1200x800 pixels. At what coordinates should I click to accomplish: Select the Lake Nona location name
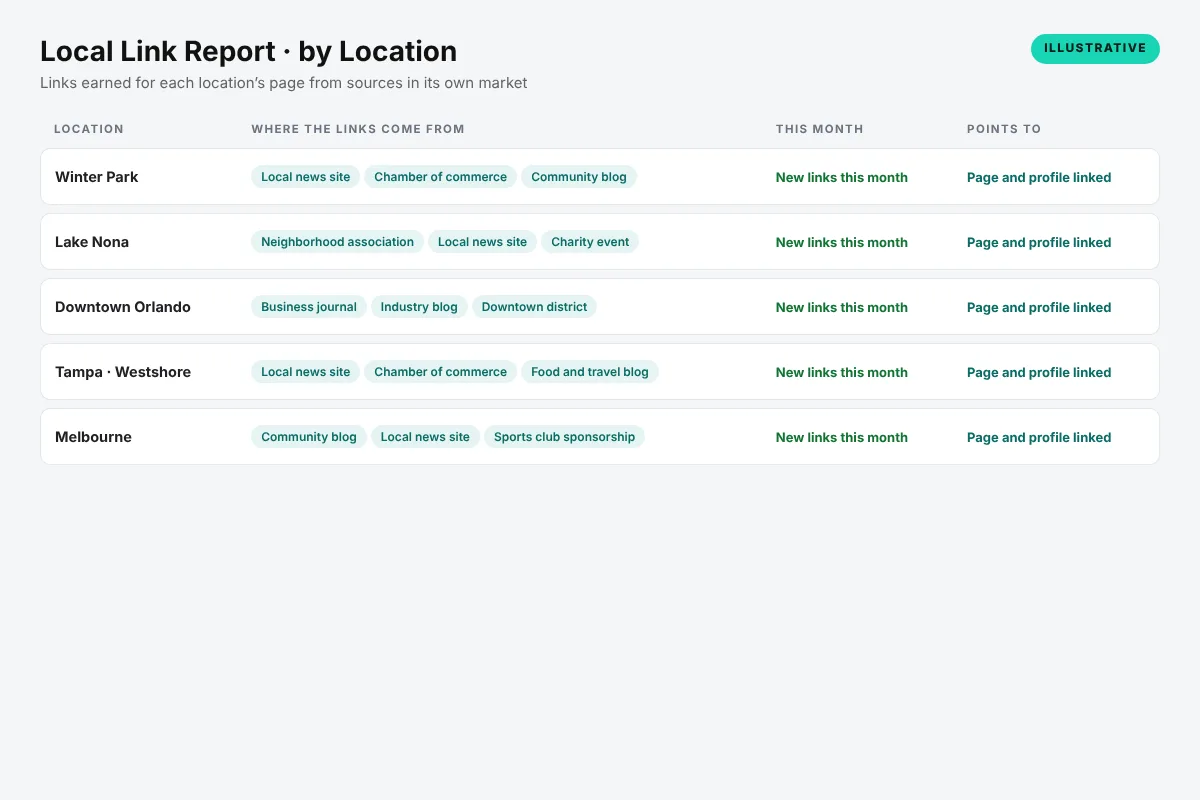(x=92, y=242)
